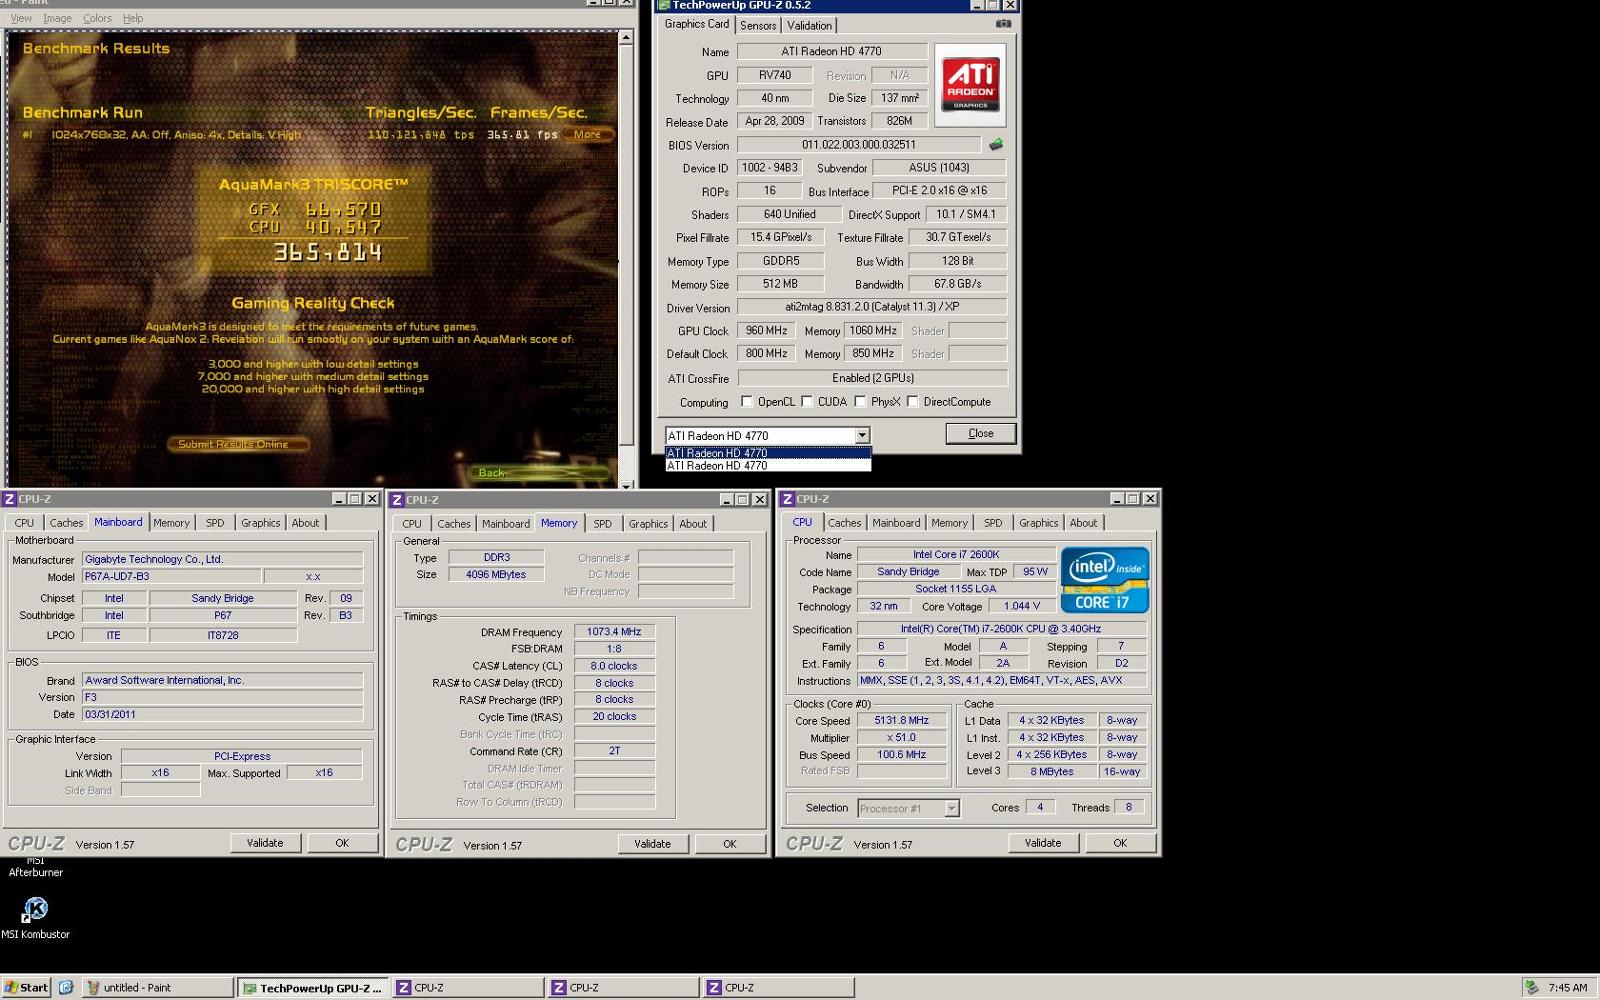
Task: Select second ATI Radeon HD 4770 list entry
Action: [x=768, y=466]
